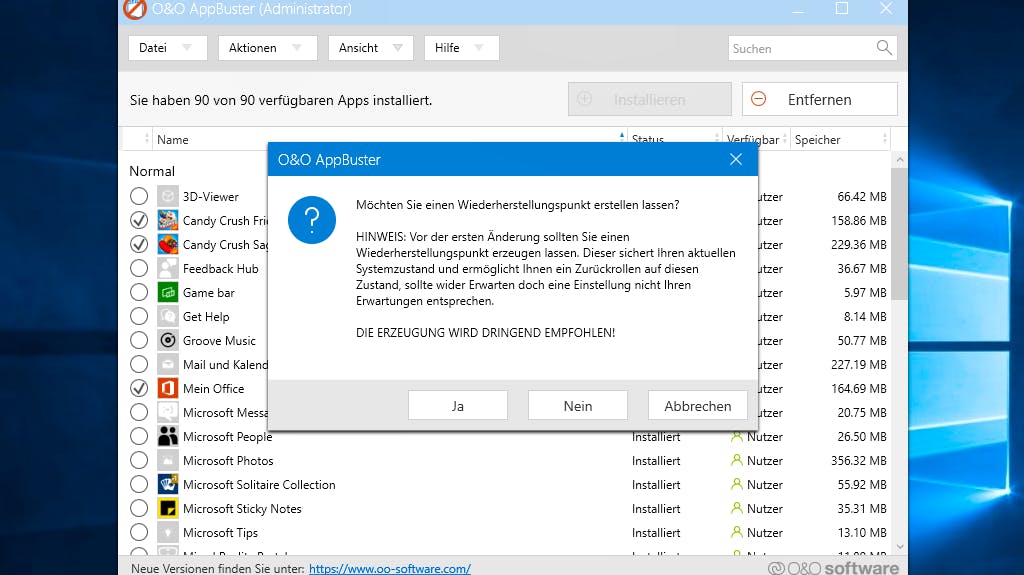1024x575 pixels.
Task: Click the 356.32 MB size value
Action: [x=859, y=461]
